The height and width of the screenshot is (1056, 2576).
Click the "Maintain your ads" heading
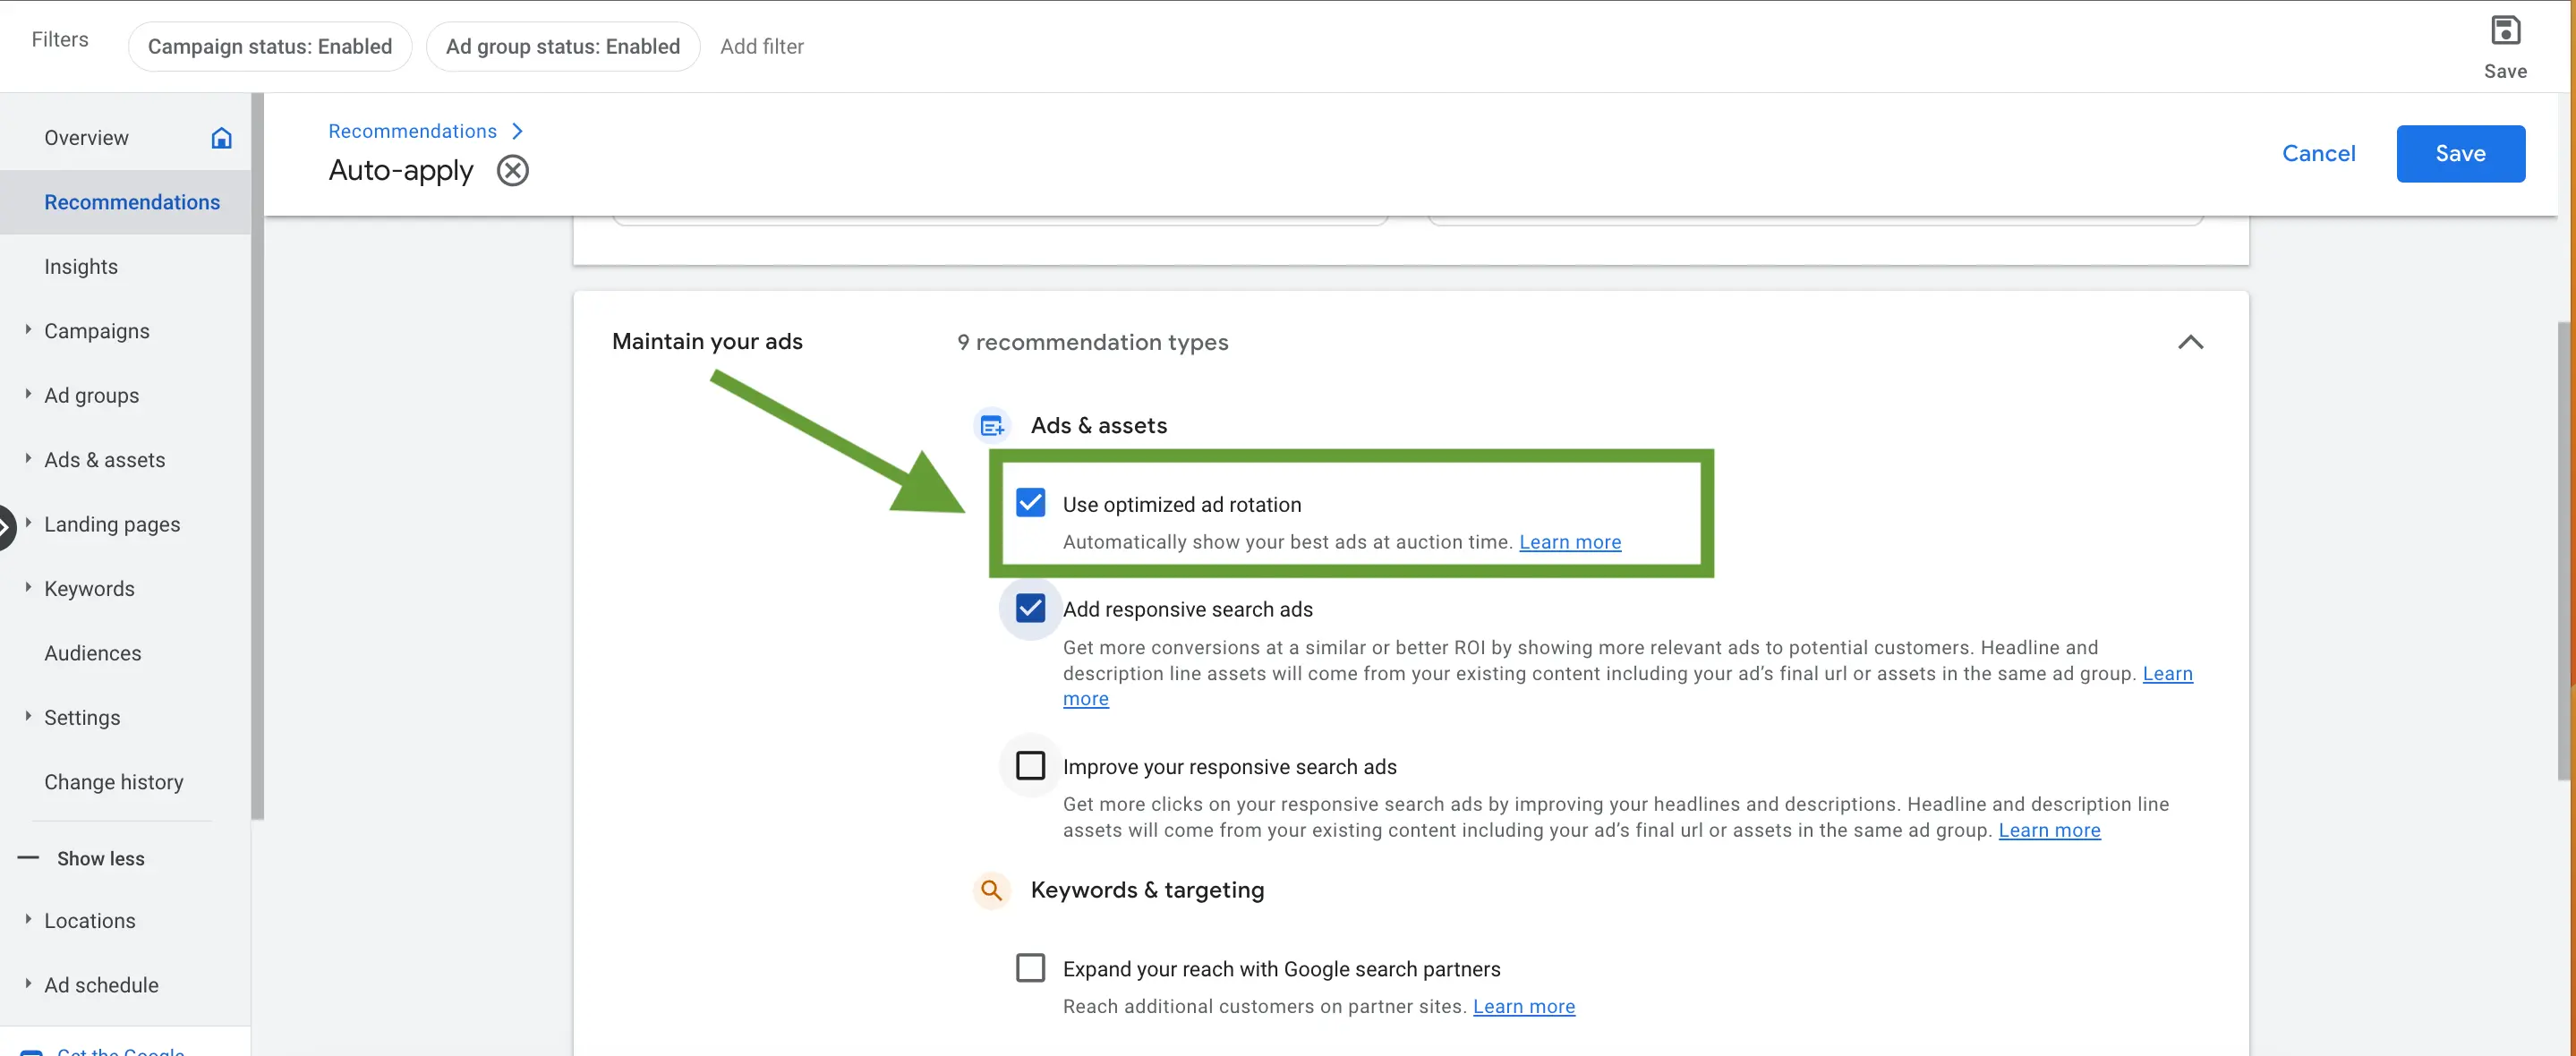click(x=707, y=341)
